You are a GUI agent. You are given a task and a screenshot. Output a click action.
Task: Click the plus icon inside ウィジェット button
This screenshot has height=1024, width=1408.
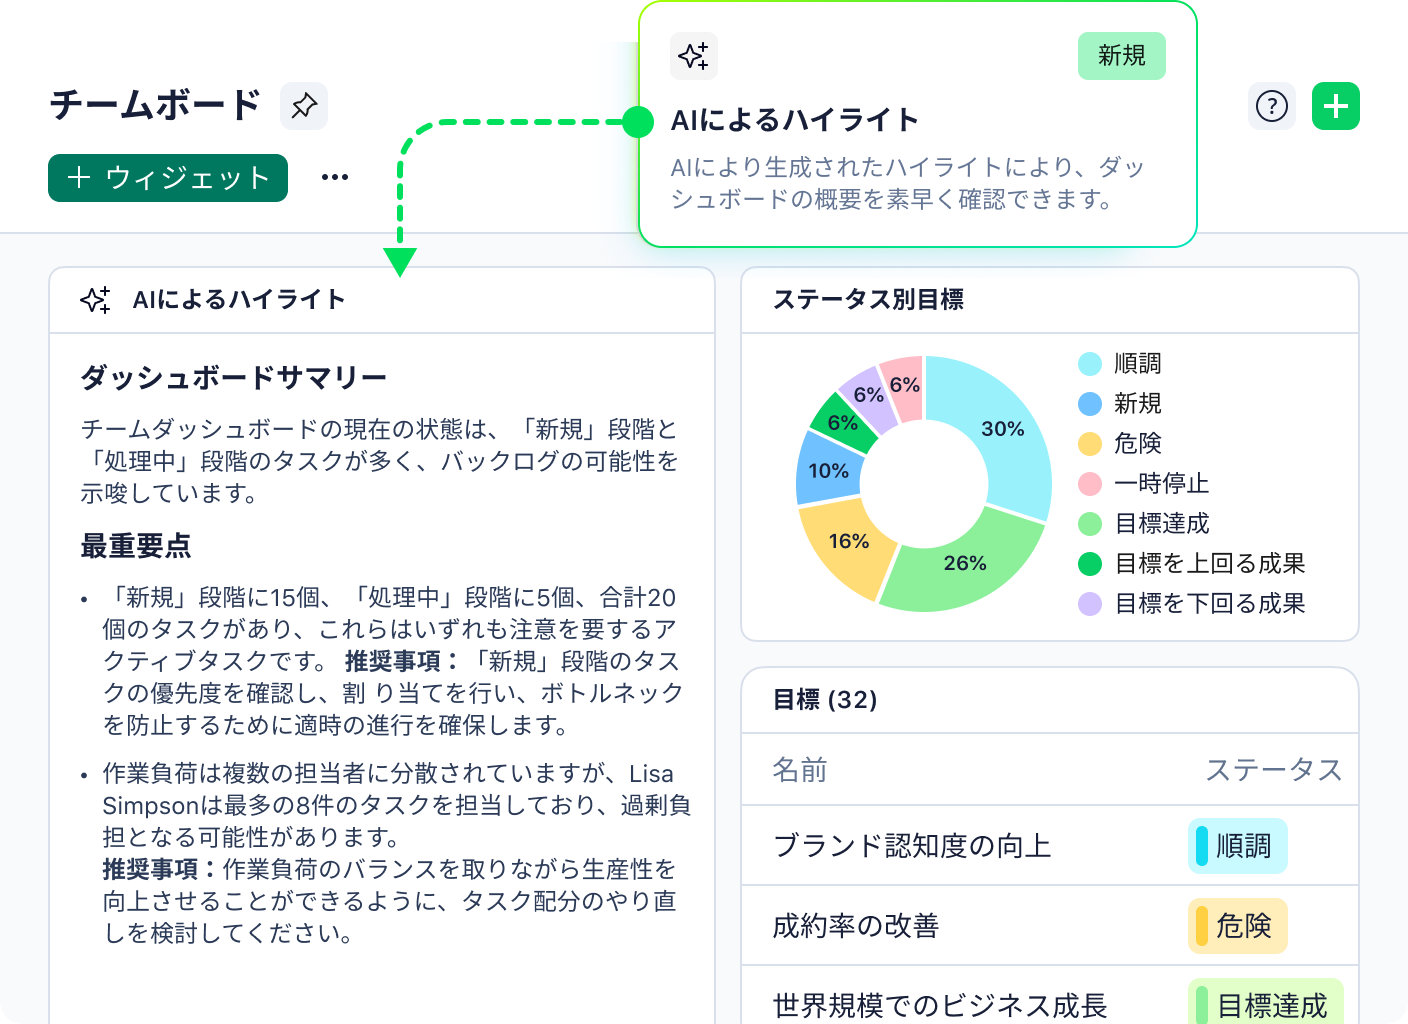click(78, 178)
